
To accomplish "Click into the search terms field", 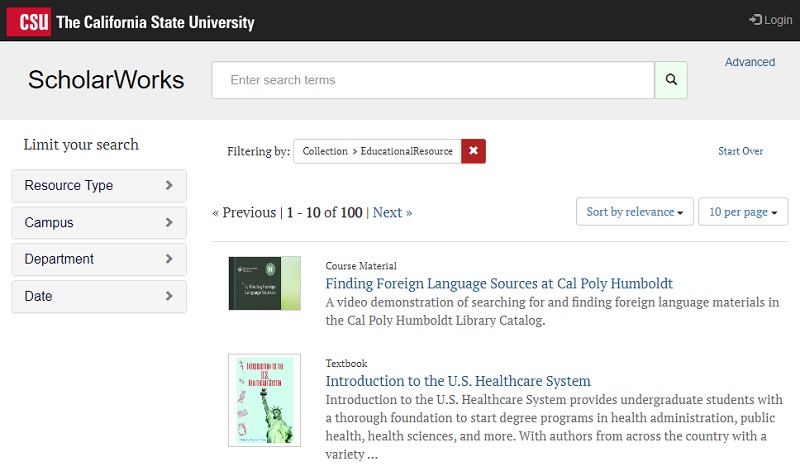I will tap(433, 80).
